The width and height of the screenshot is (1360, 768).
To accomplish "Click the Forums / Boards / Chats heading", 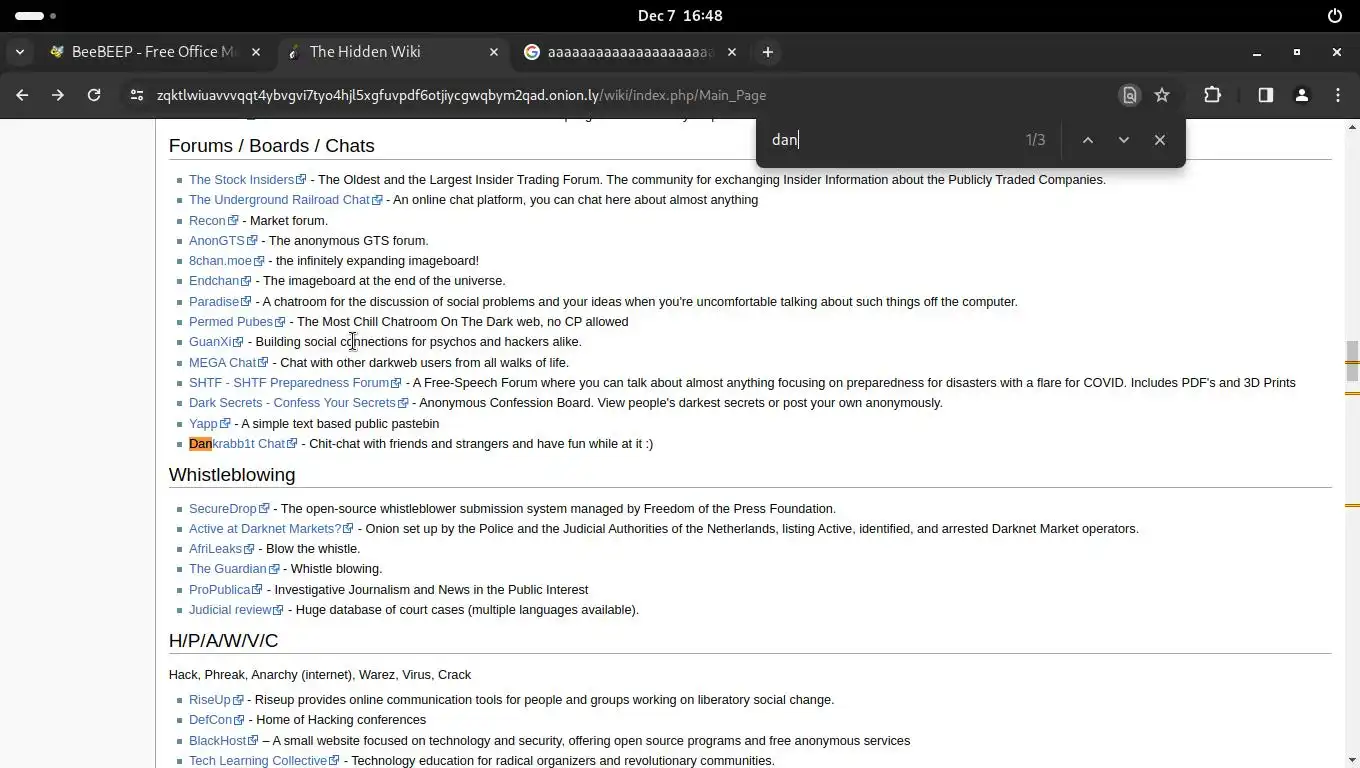I will [x=272, y=146].
